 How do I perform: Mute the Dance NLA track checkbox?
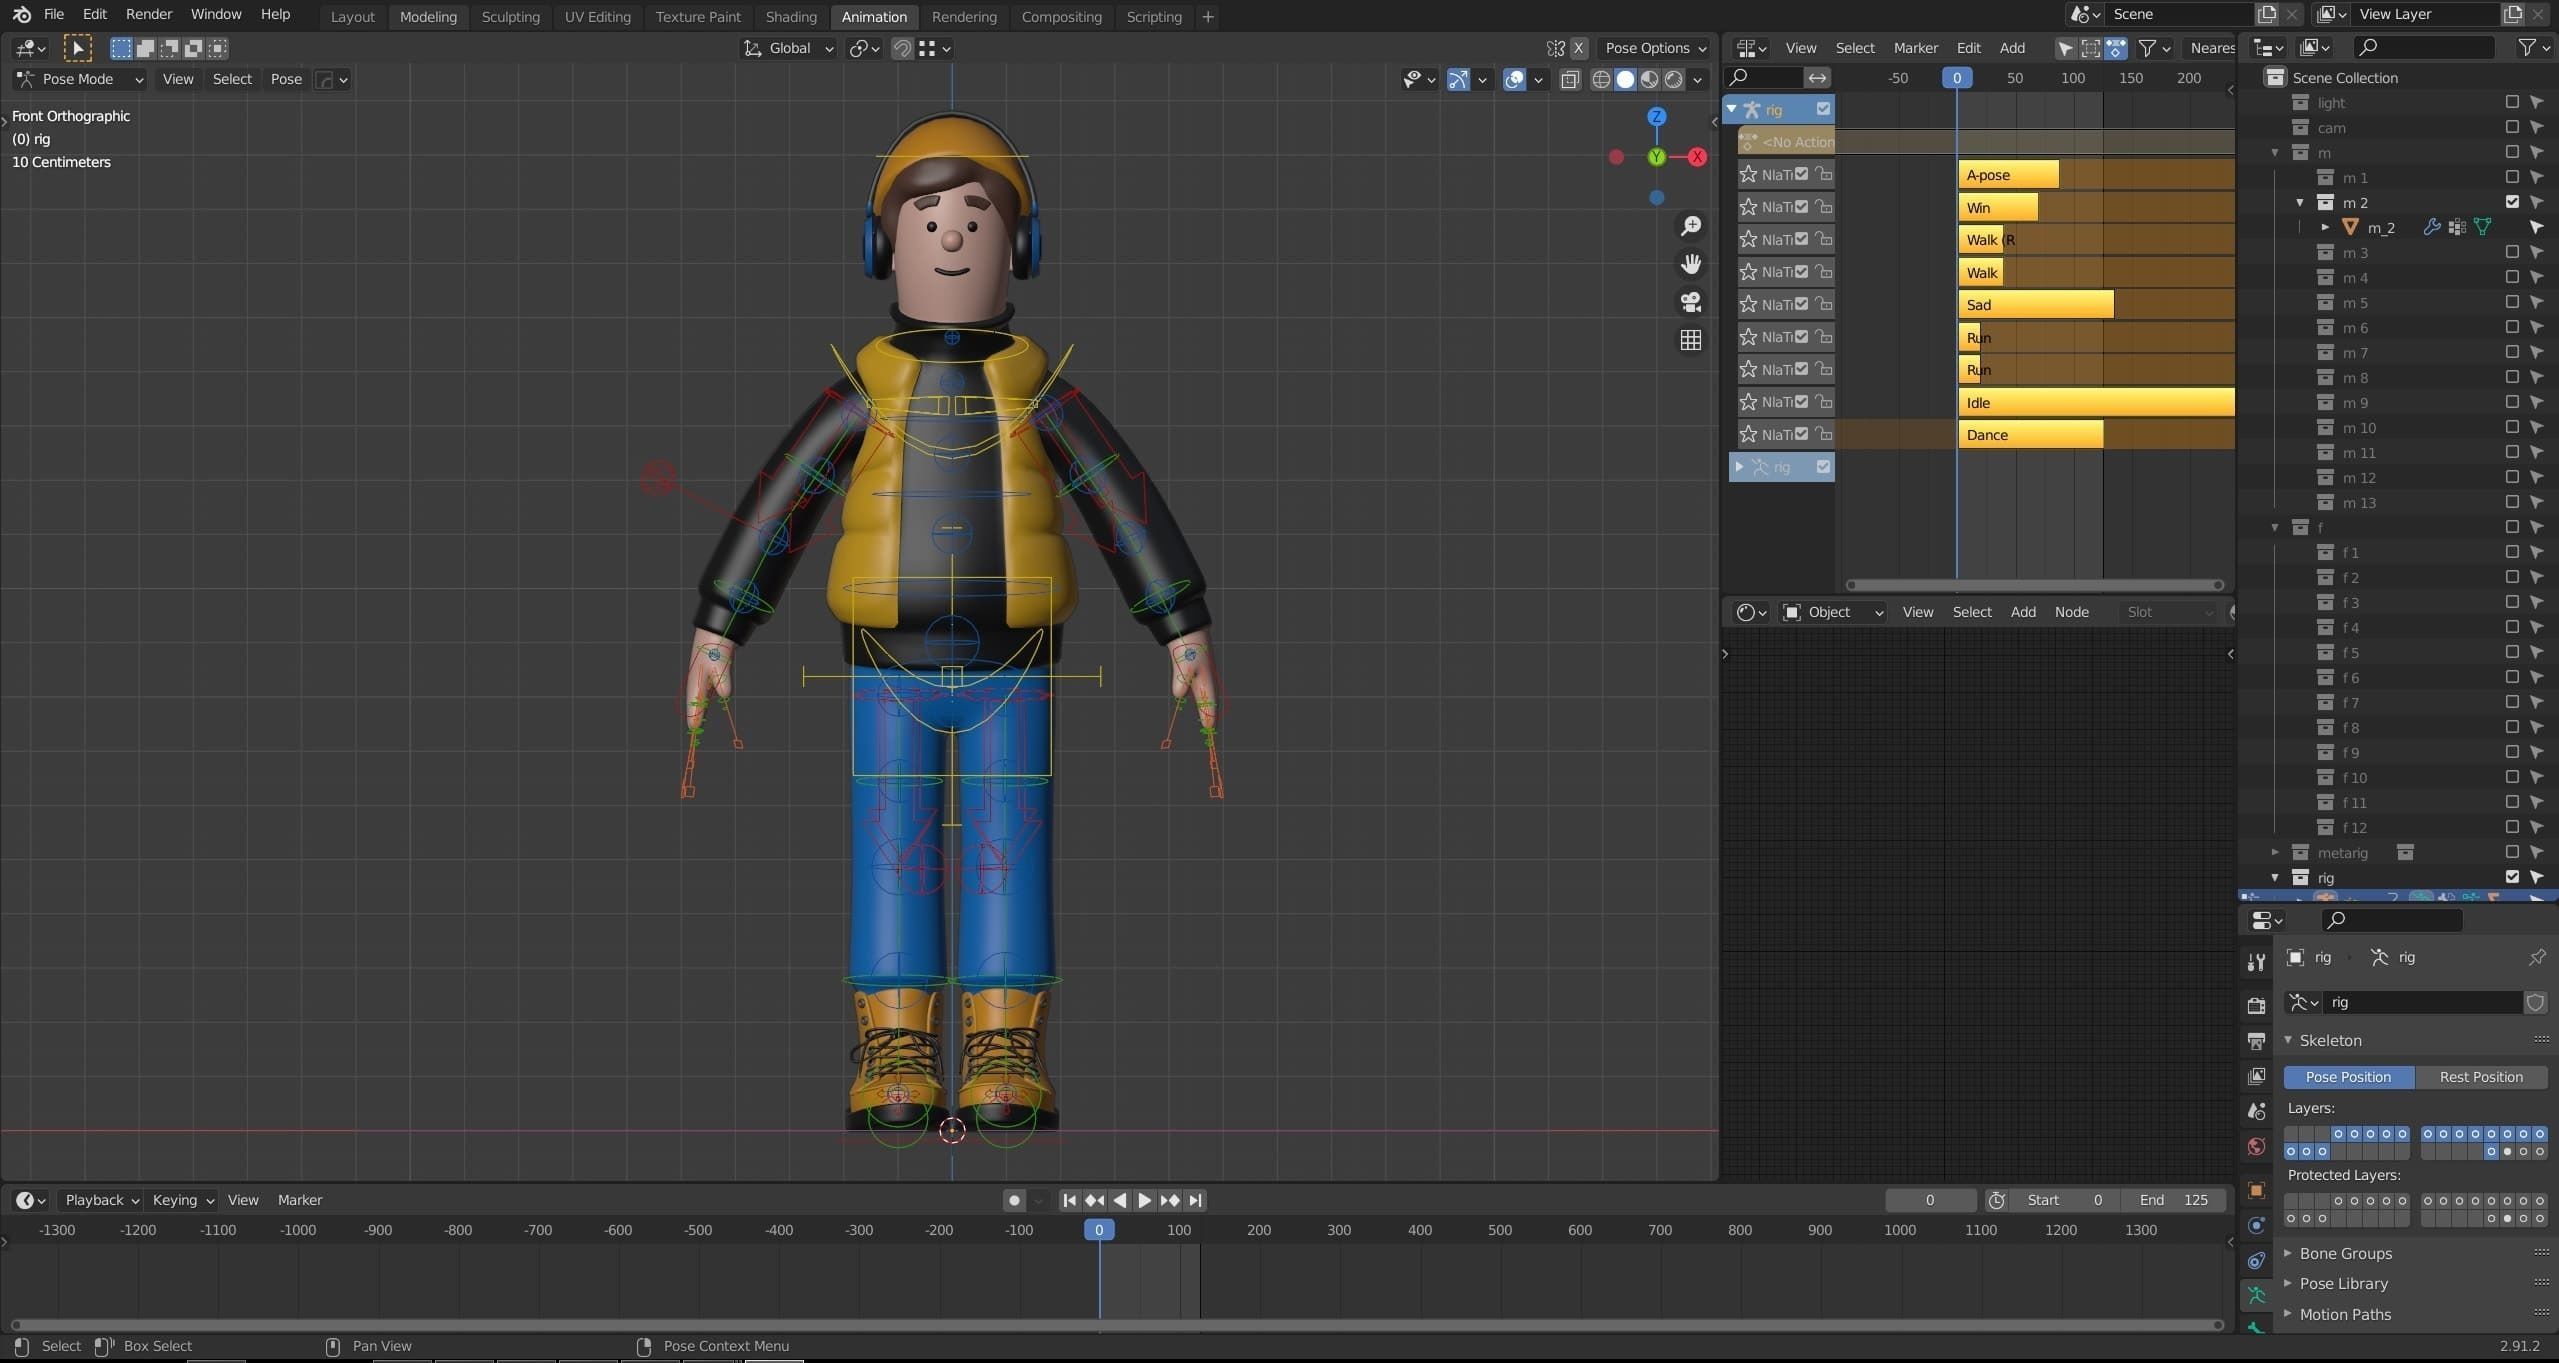pyautogui.click(x=1802, y=434)
